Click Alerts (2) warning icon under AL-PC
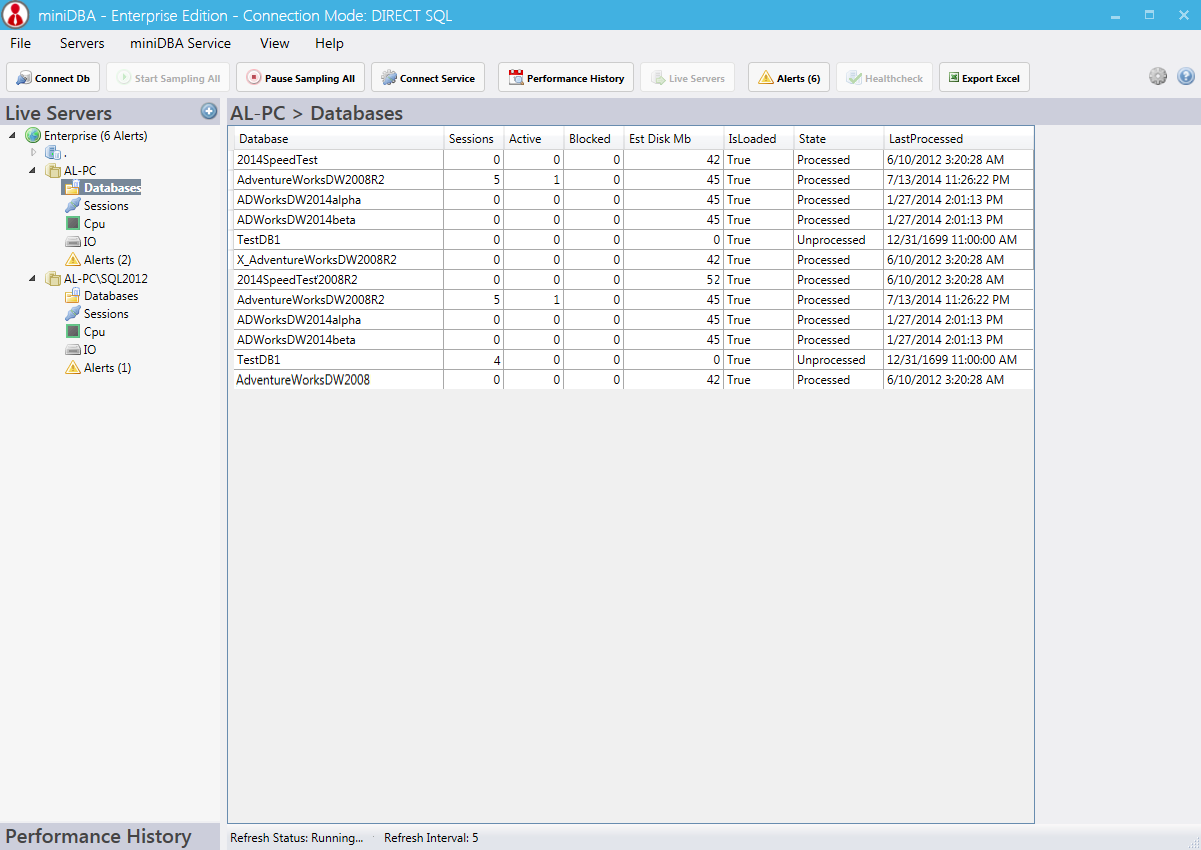Image resolution: width=1201 pixels, height=850 pixels. 72,260
